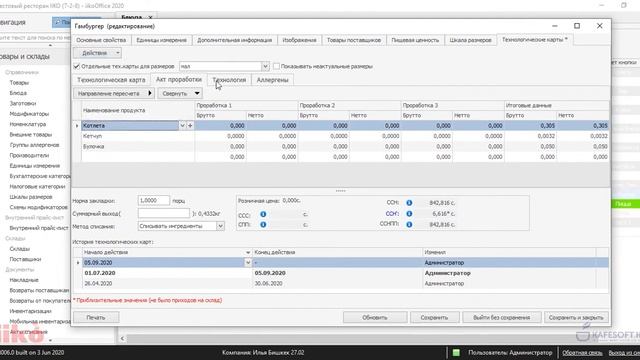This screenshot has height=360, width=640.
Task: Open Товары in the navigation sidebar
Action: tap(19, 83)
